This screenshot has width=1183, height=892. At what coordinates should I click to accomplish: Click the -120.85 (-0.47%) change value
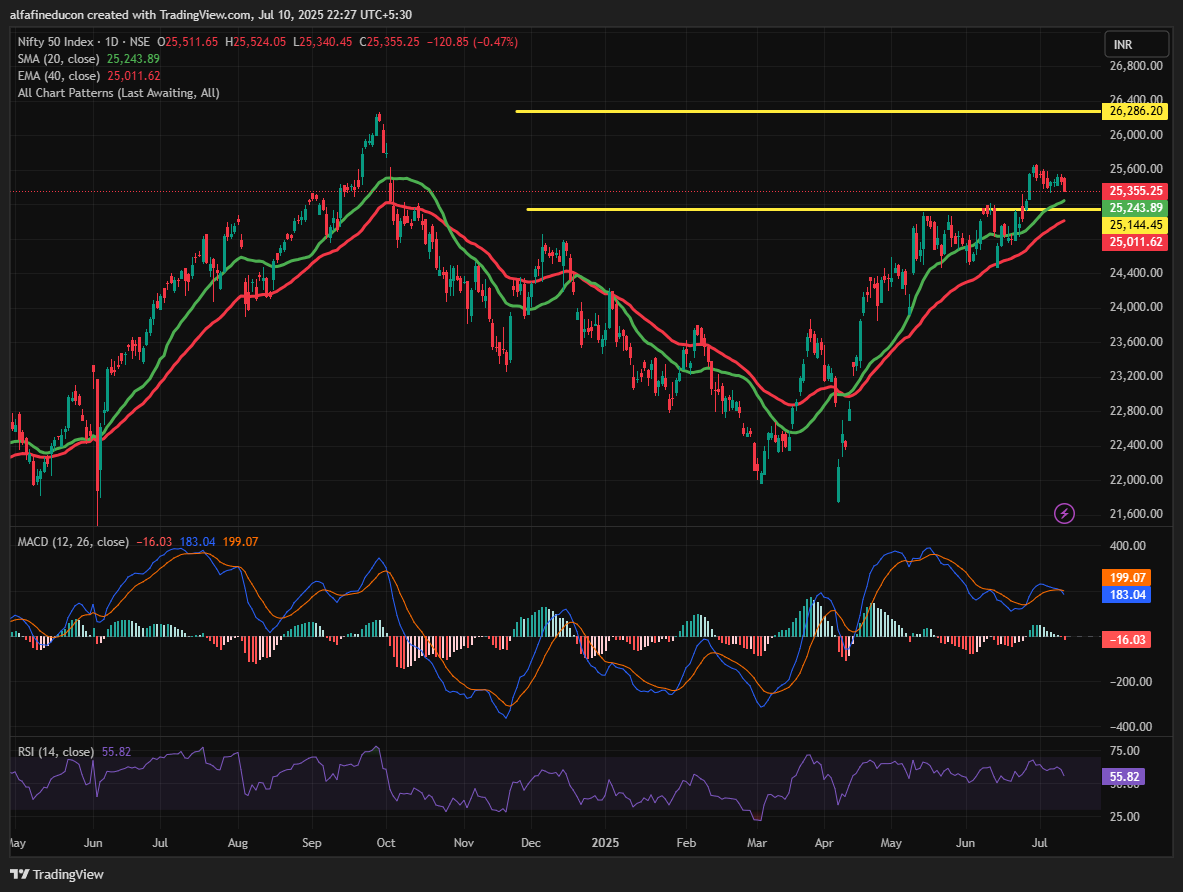coord(472,42)
